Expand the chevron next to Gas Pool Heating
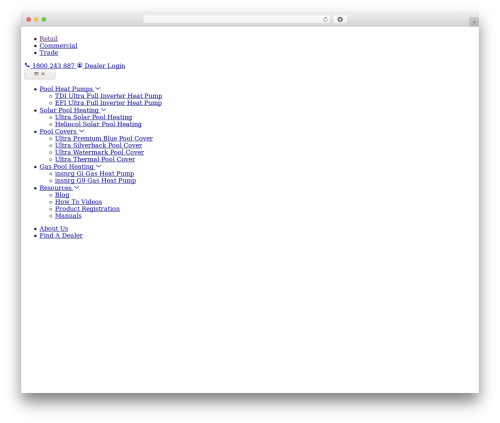Image resolution: width=500 pixels, height=423 pixels. coord(99,166)
